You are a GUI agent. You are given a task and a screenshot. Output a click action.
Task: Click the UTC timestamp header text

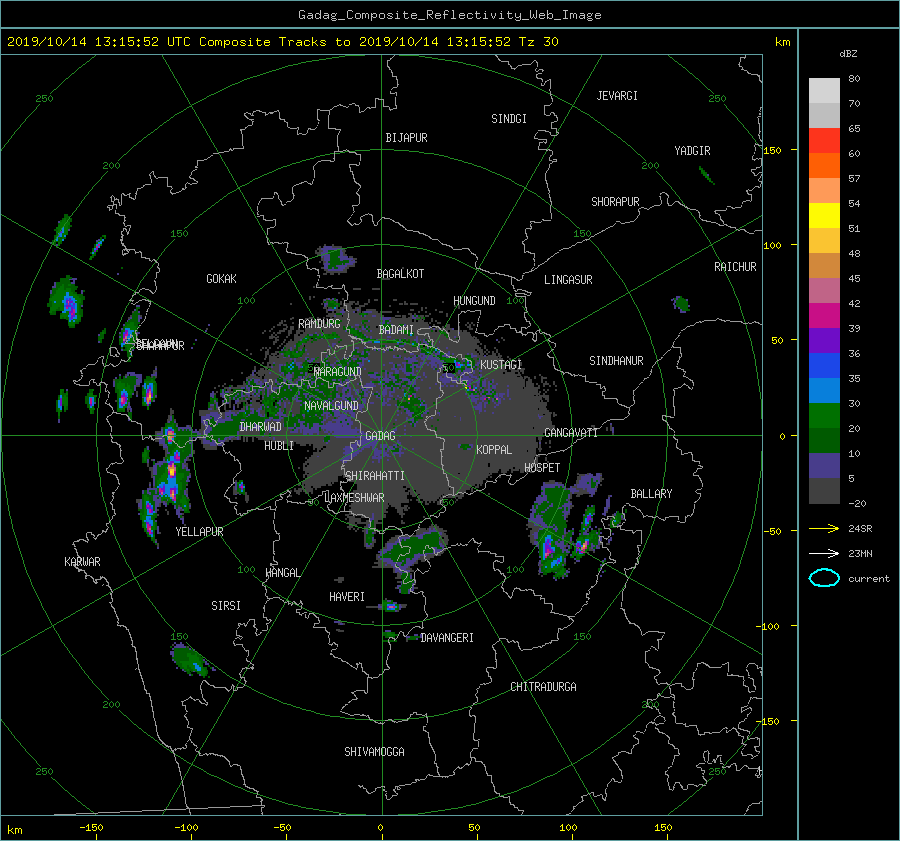pyautogui.click(x=282, y=42)
